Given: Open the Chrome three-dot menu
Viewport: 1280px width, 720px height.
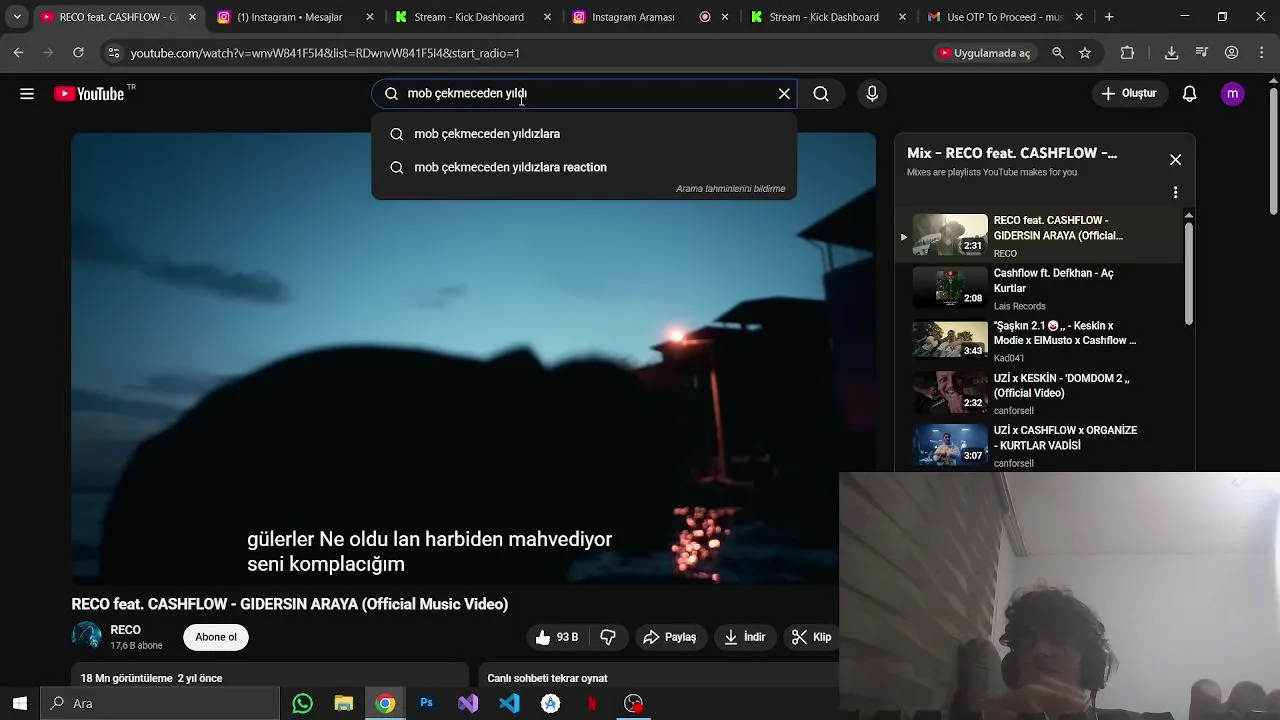Looking at the screenshot, I should pos(1261,53).
